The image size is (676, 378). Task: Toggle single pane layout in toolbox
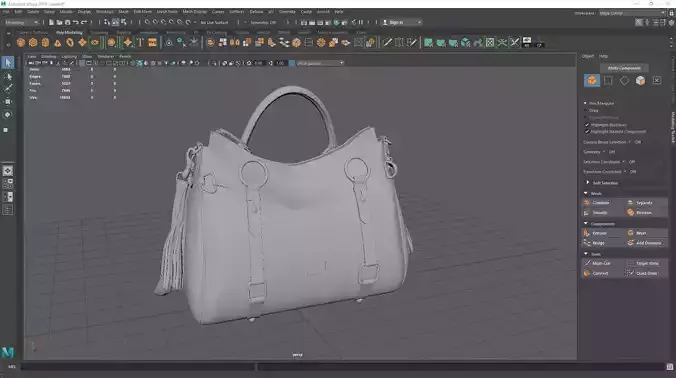(8, 171)
